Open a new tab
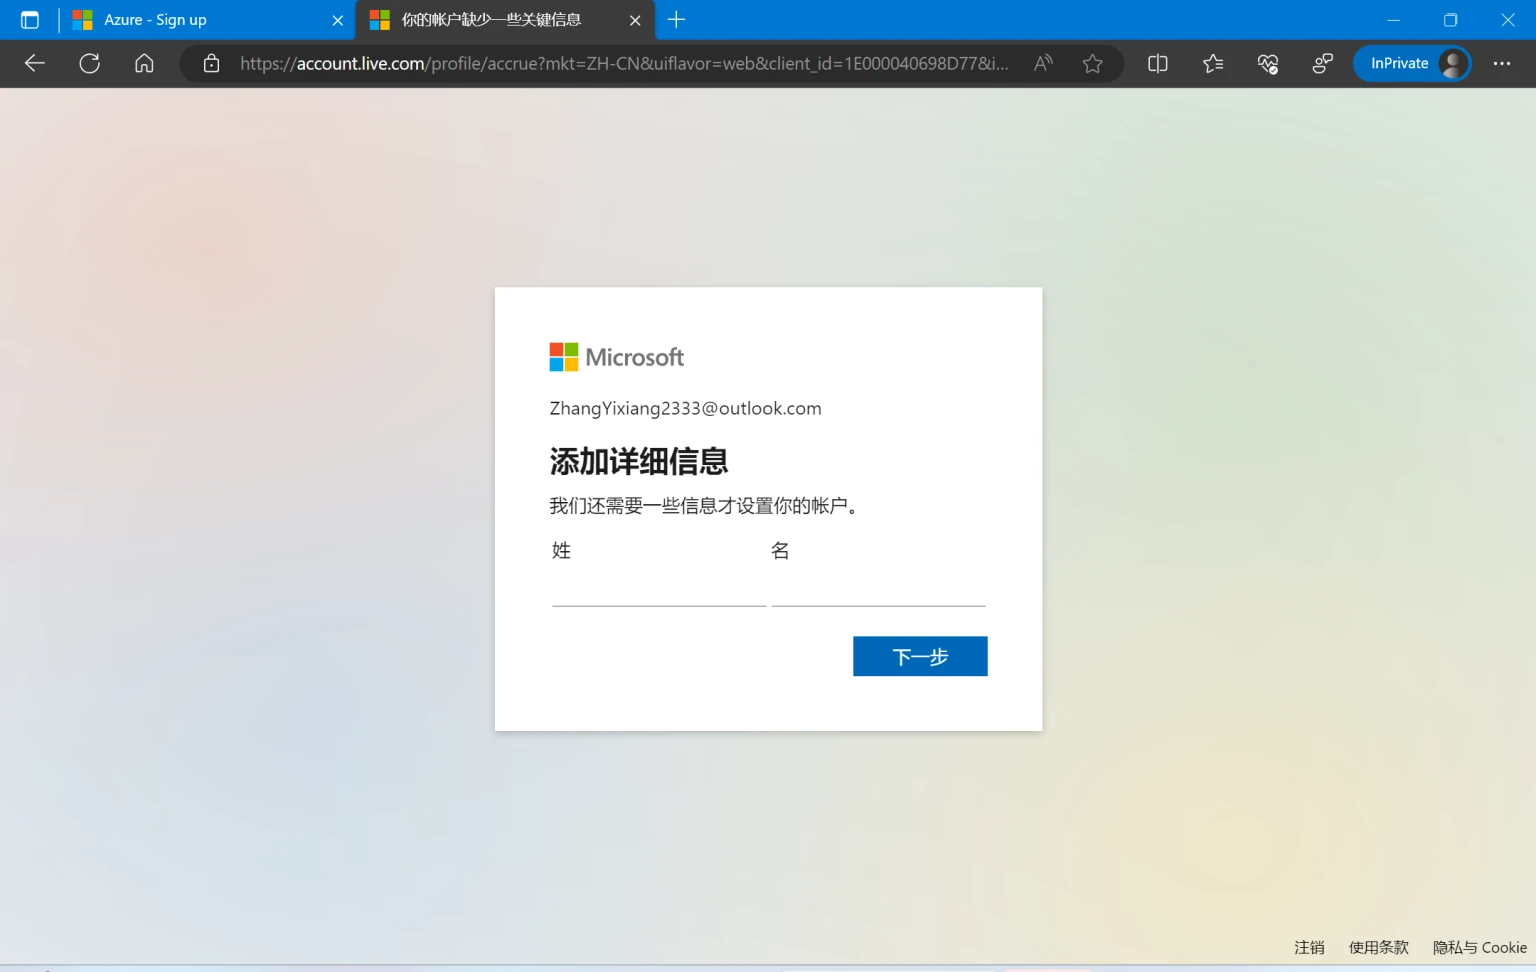Viewport: 1536px width, 972px height. tap(676, 20)
